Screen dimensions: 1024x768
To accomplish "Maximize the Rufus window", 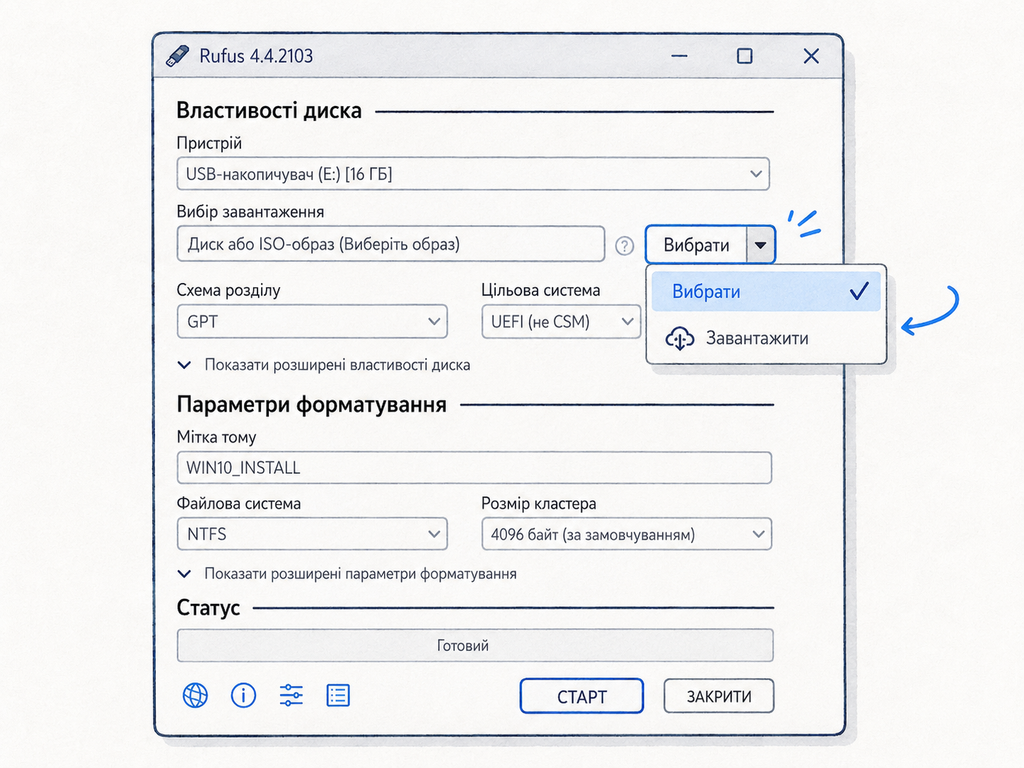I will [744, 56].
